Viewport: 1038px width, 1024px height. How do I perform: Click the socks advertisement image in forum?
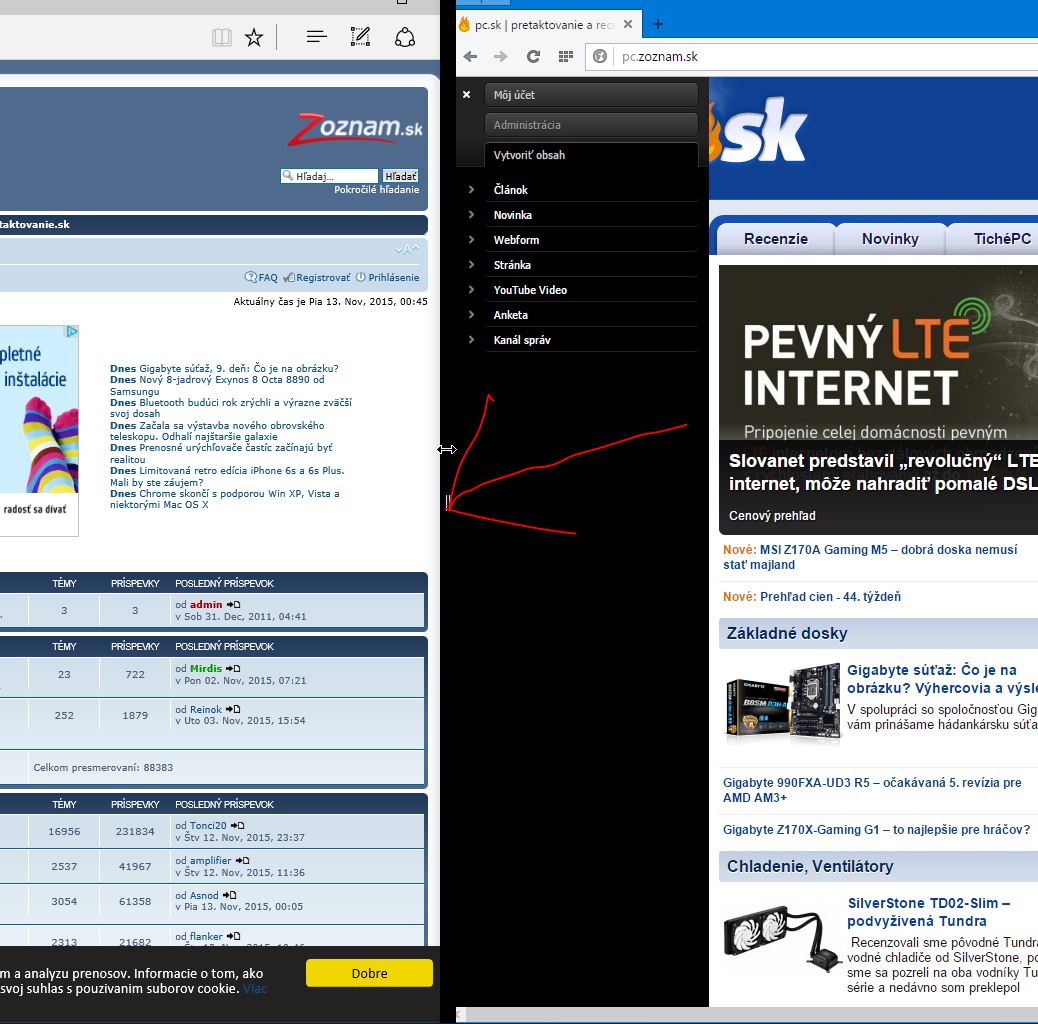coord(39,430)
